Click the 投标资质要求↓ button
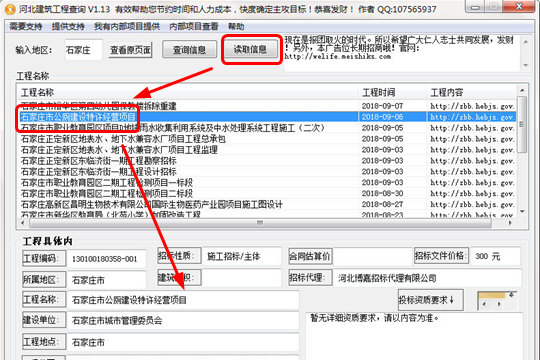This screenshot has width=540, height=360. [430, 300]
